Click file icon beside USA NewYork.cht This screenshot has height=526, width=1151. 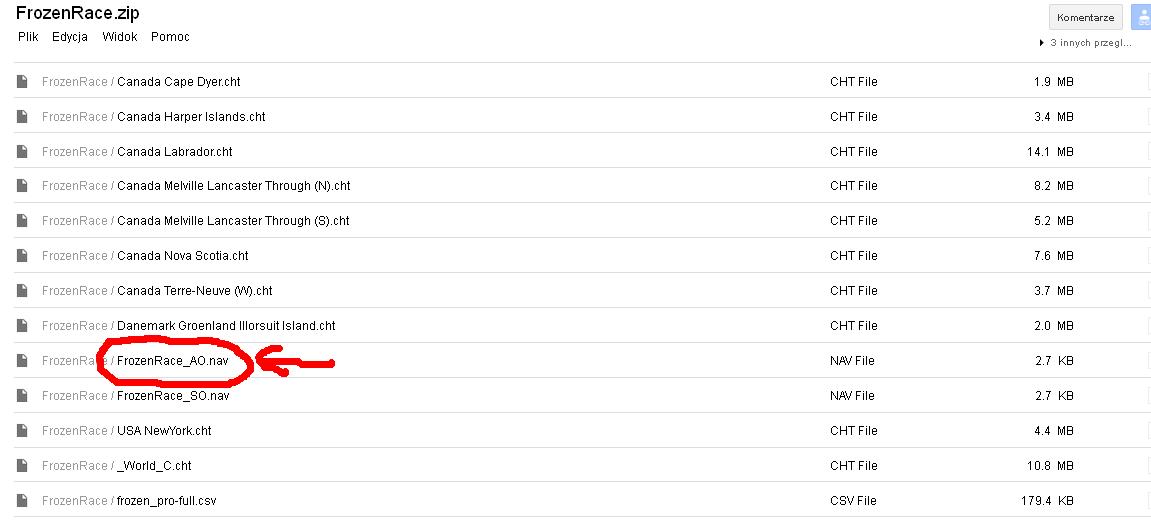tap(22, 431)
